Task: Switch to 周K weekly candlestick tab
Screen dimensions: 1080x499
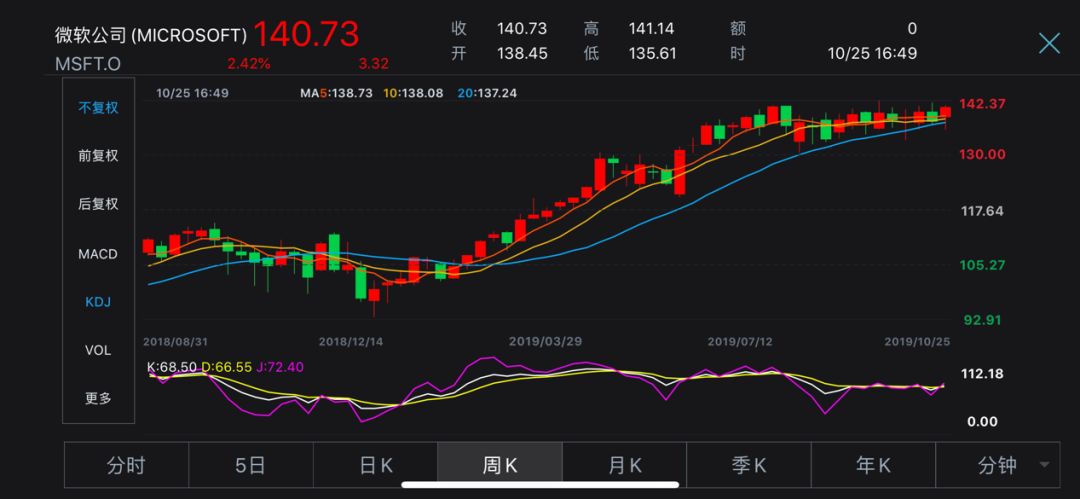Action: tap(500, 465)
